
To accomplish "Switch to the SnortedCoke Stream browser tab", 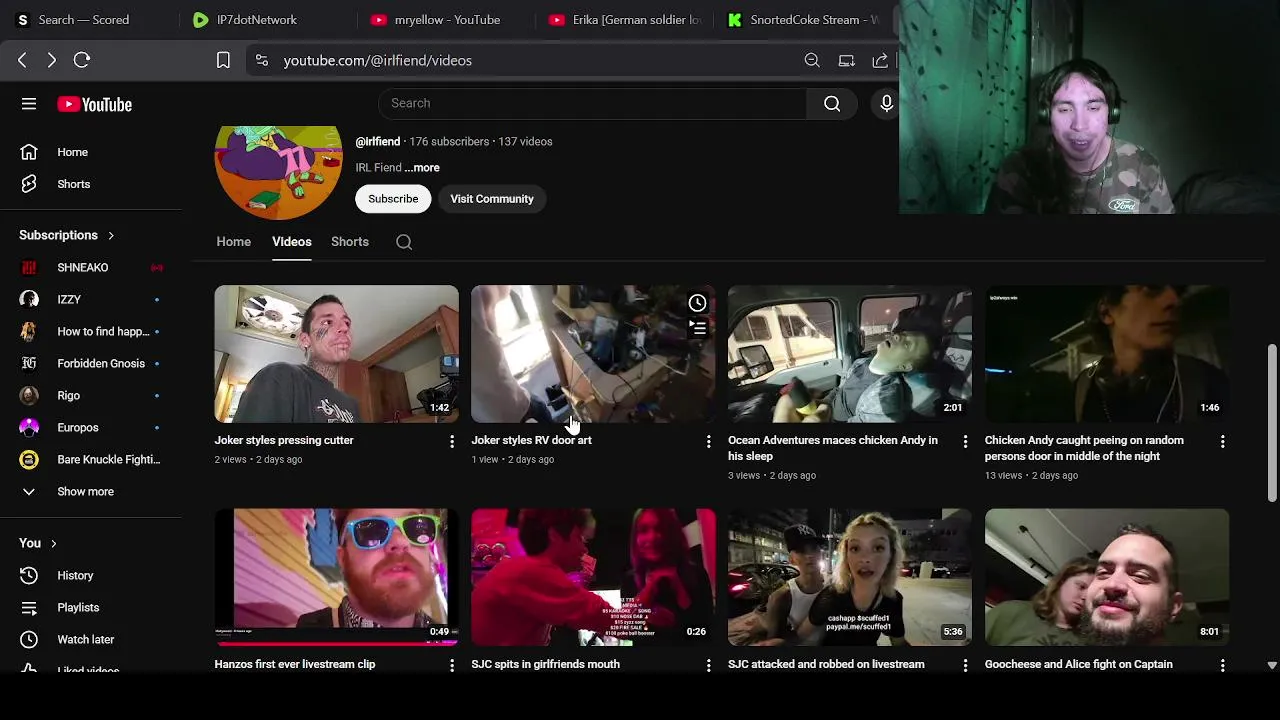I will (x=804, y=20).
